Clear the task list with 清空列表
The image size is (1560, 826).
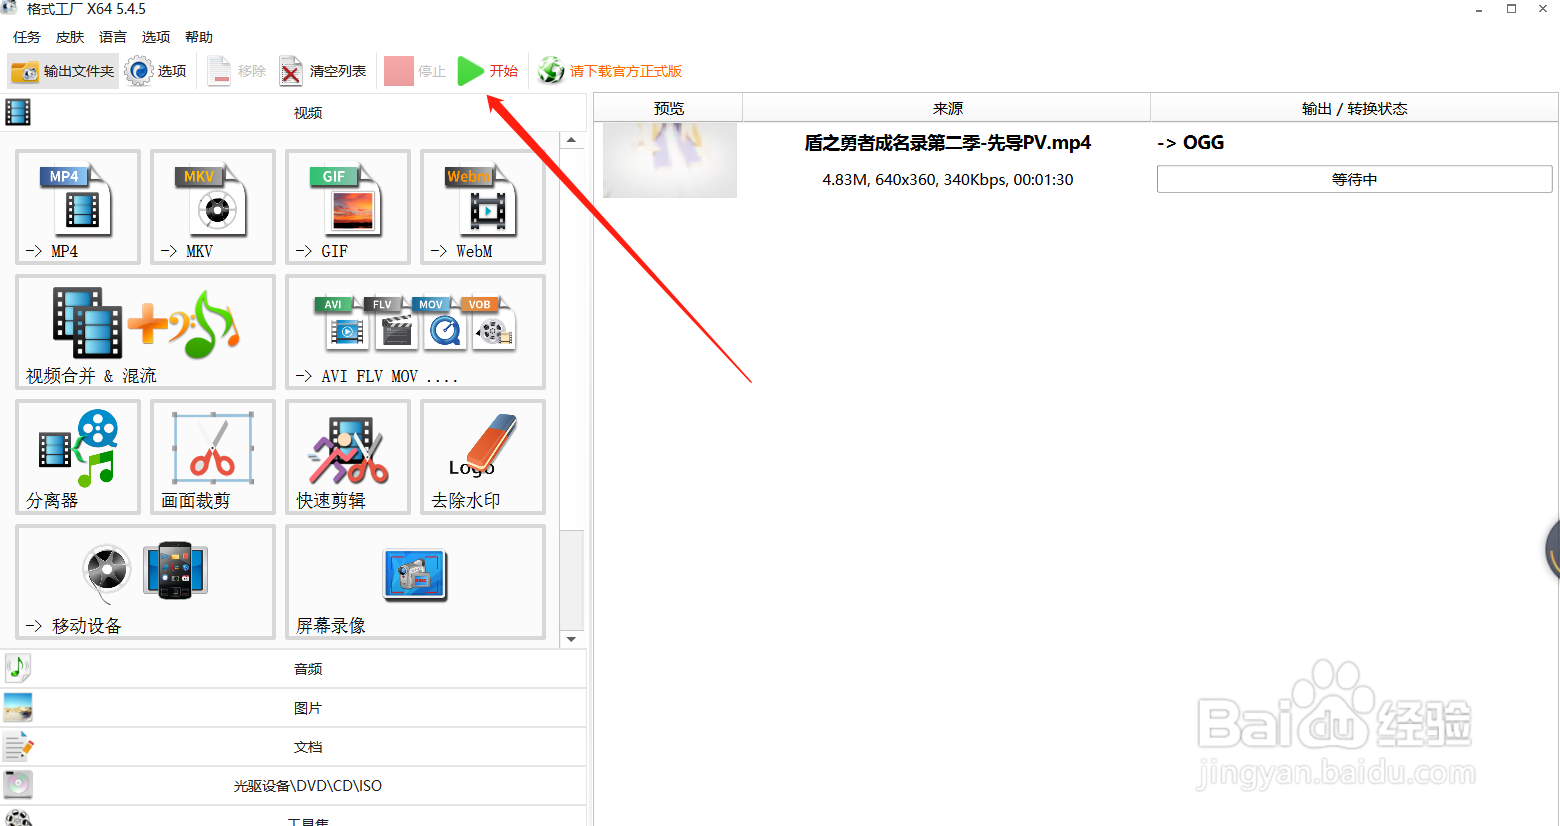[323, 71]
